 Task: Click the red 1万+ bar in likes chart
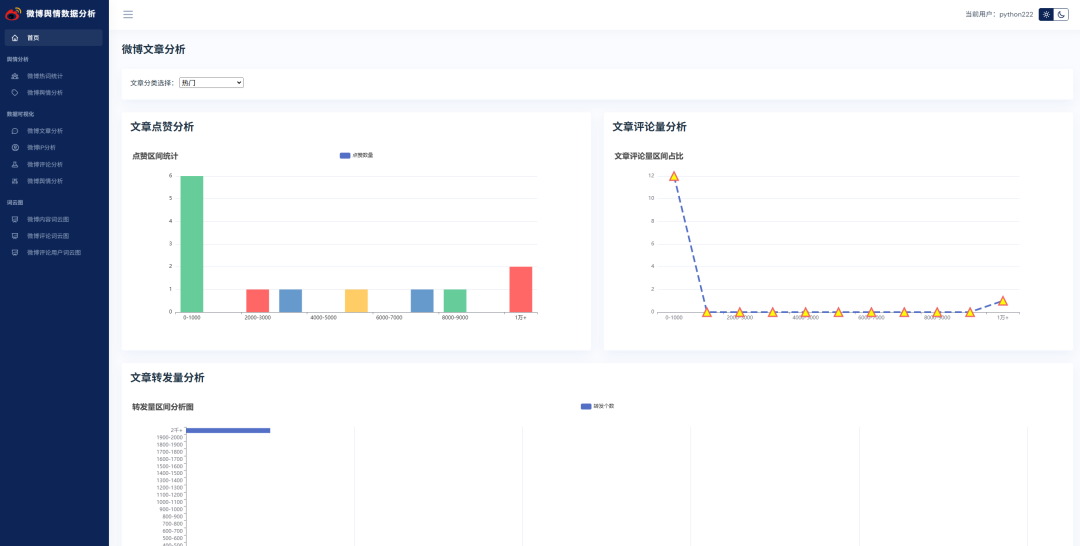[x=521, y=289]
